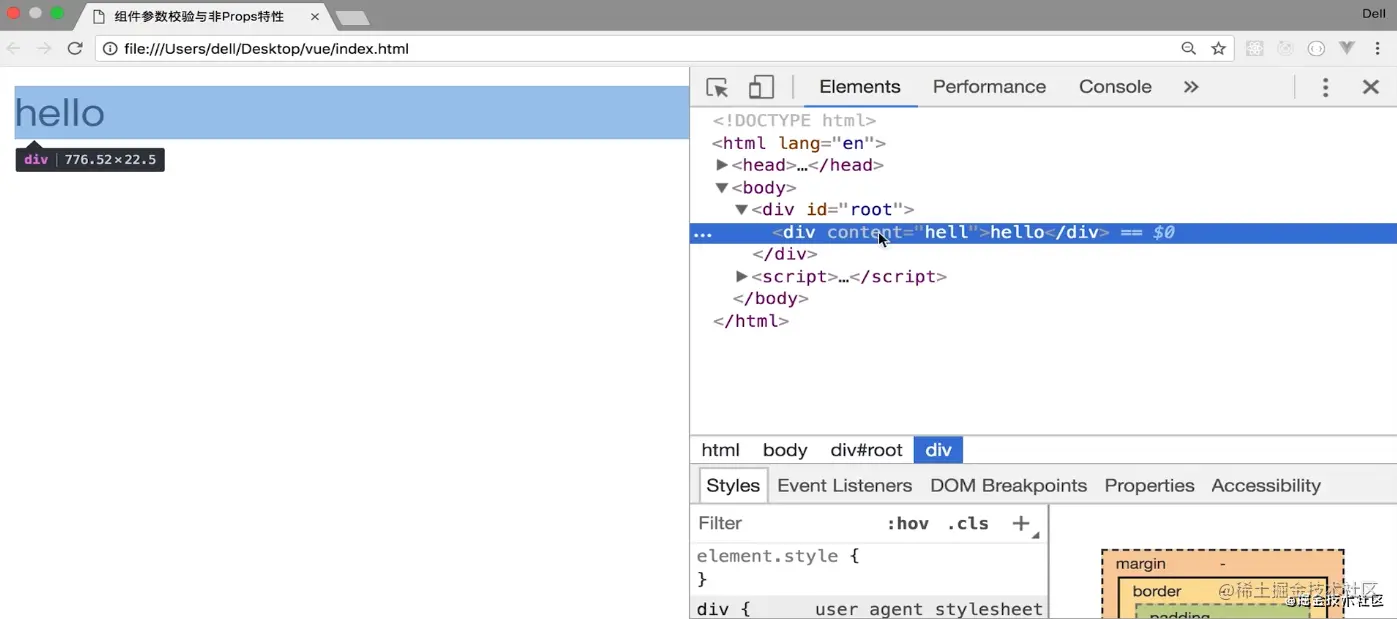Expand the script element node
1397x619 pixels.
coord(742,276)
